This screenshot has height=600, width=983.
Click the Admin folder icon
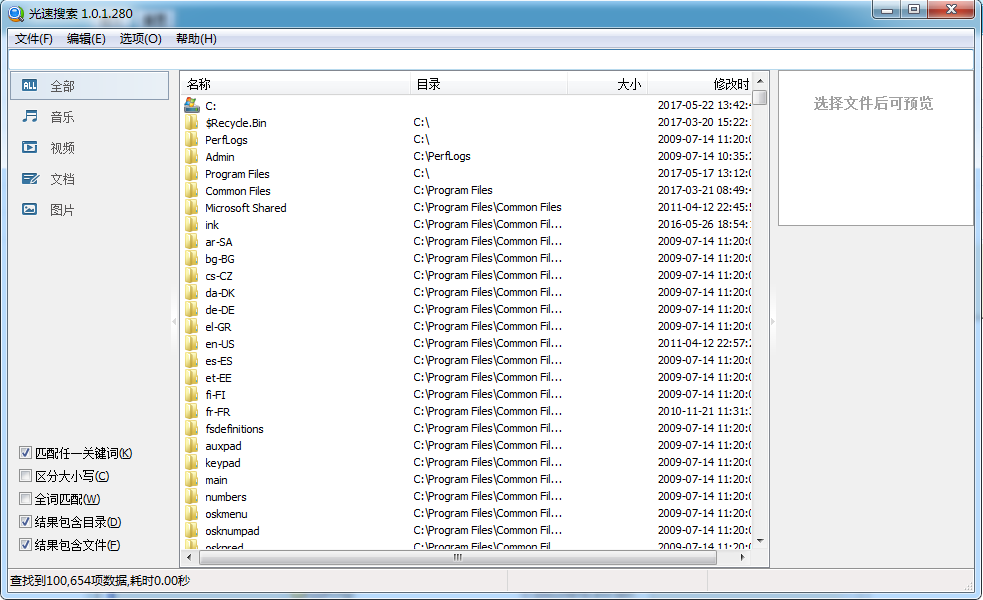(192, 156)
